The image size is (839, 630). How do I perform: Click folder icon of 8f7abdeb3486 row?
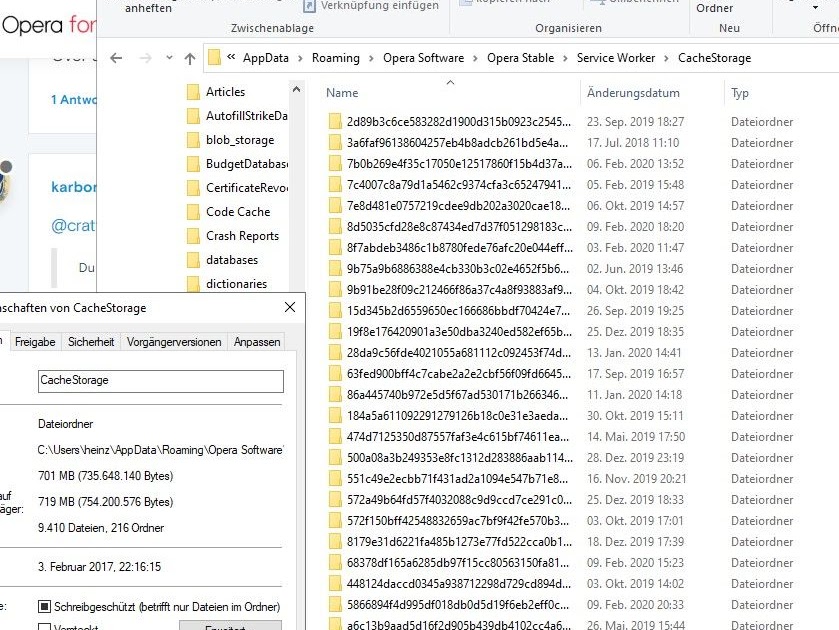point(335,247)
